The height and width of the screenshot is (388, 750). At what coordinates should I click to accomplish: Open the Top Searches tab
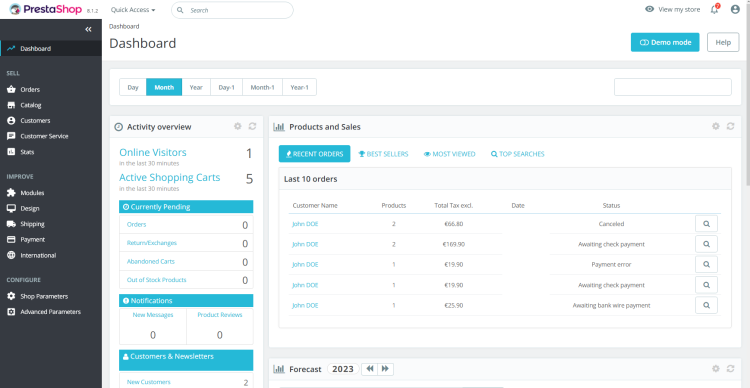click(x=518, y=154)
